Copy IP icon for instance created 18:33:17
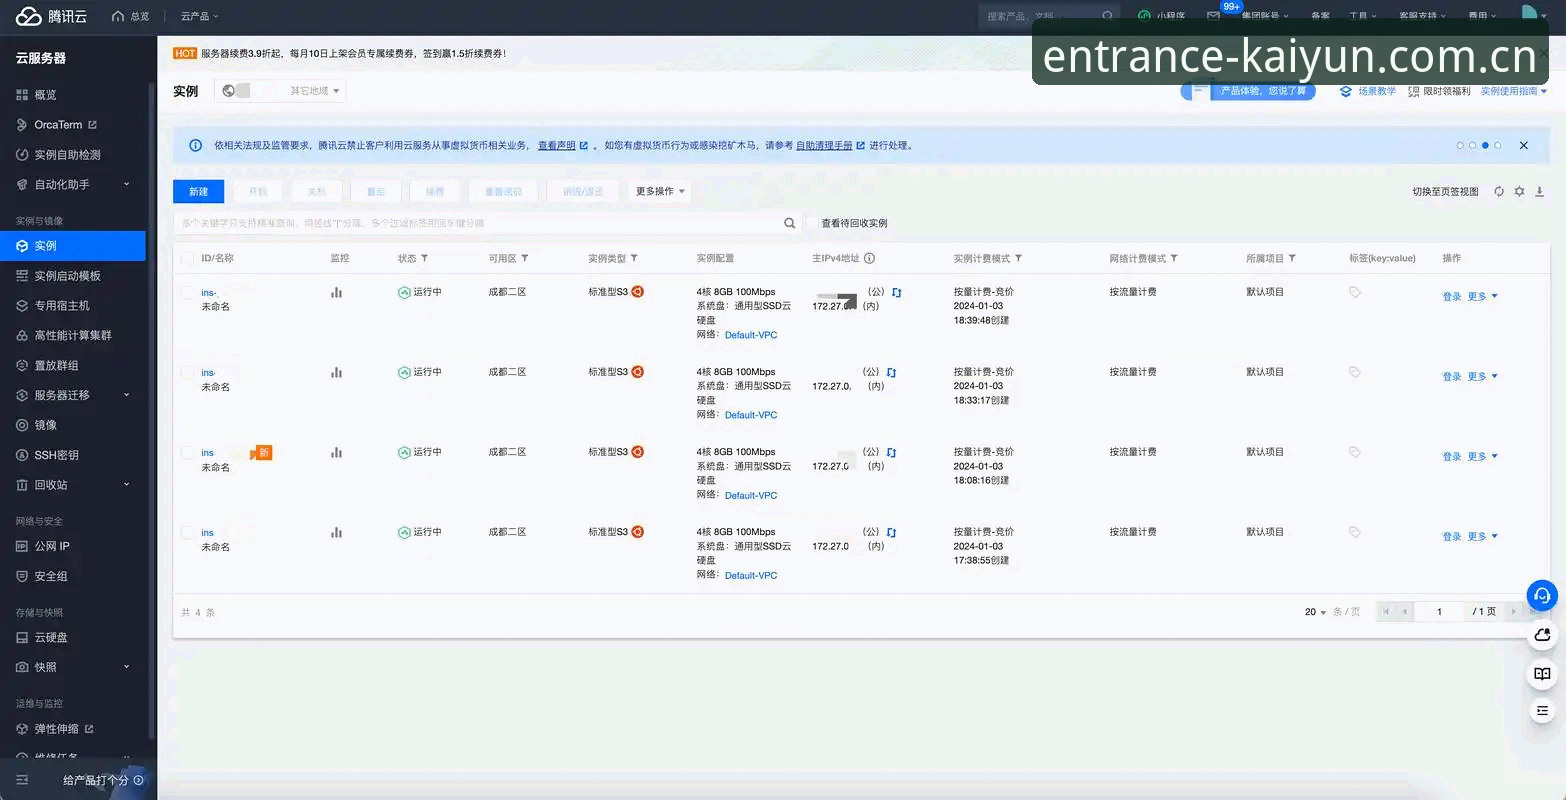 891,372
